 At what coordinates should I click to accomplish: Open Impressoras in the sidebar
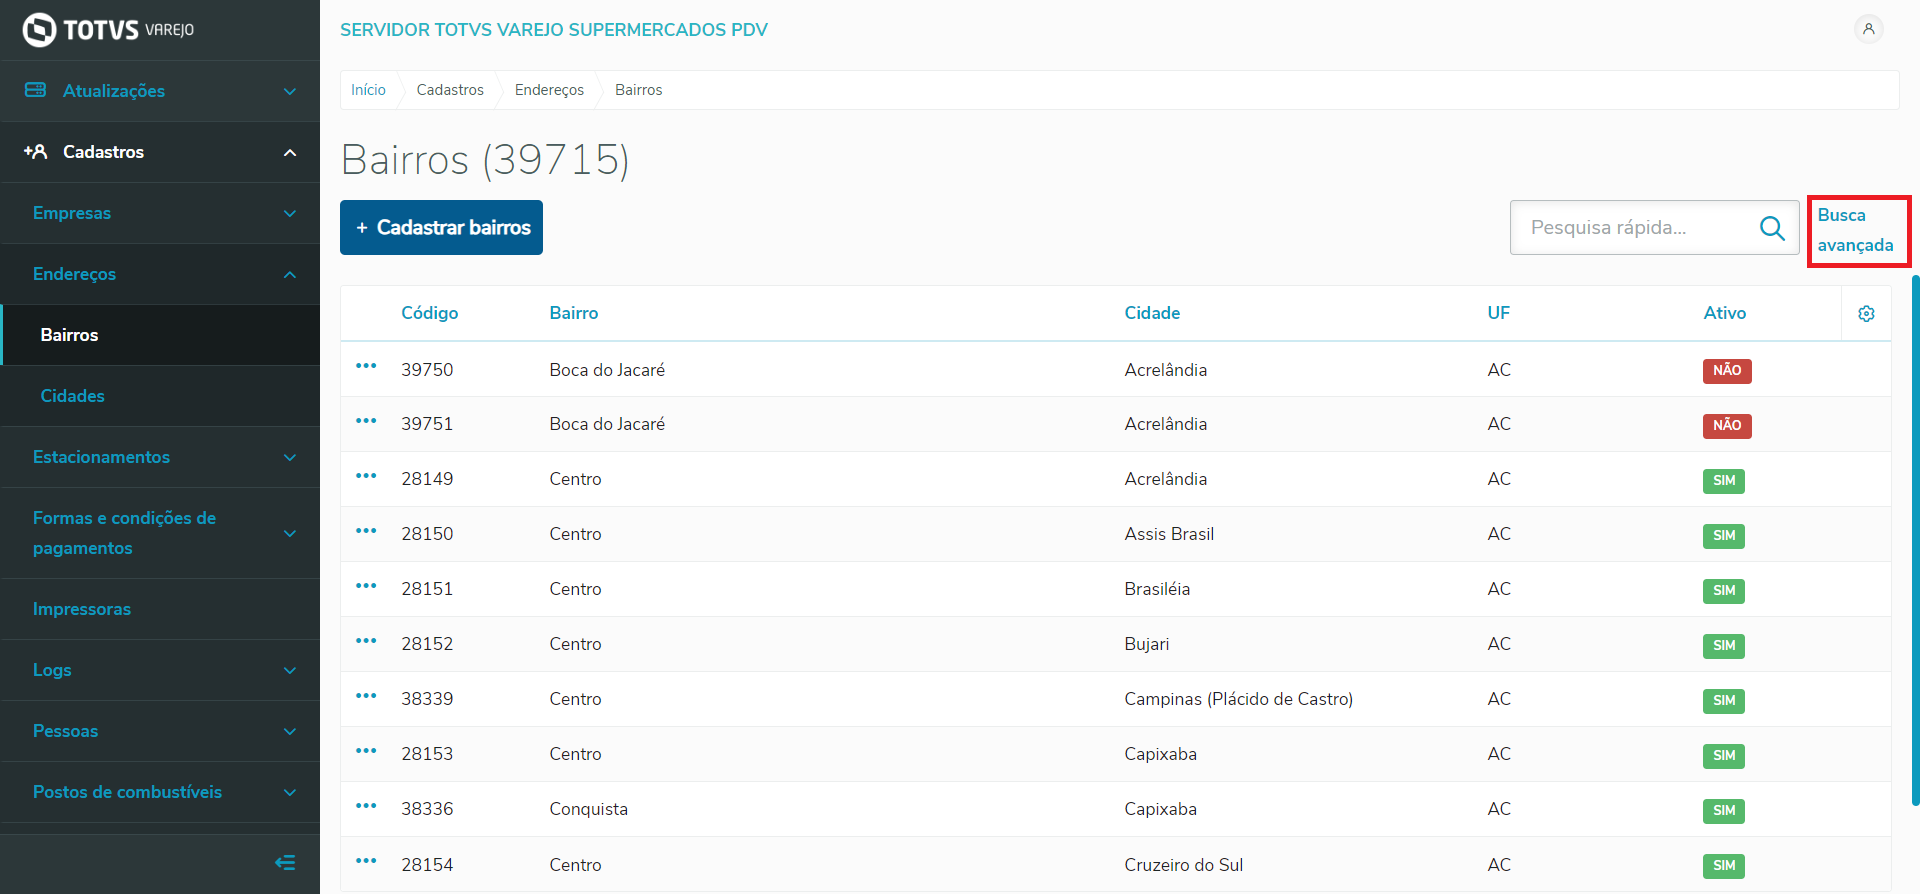(x=160, y=609)
